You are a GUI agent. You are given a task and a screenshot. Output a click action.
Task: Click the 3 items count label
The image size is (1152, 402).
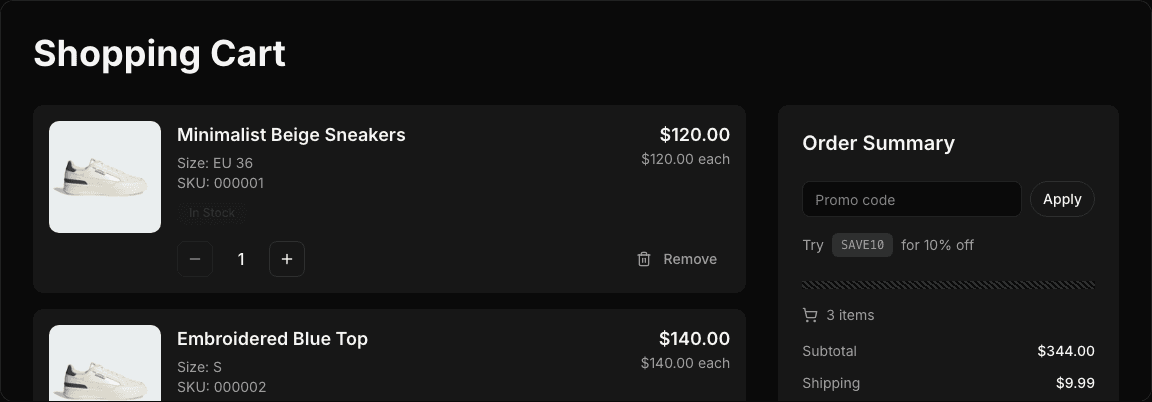pos(850,315)
